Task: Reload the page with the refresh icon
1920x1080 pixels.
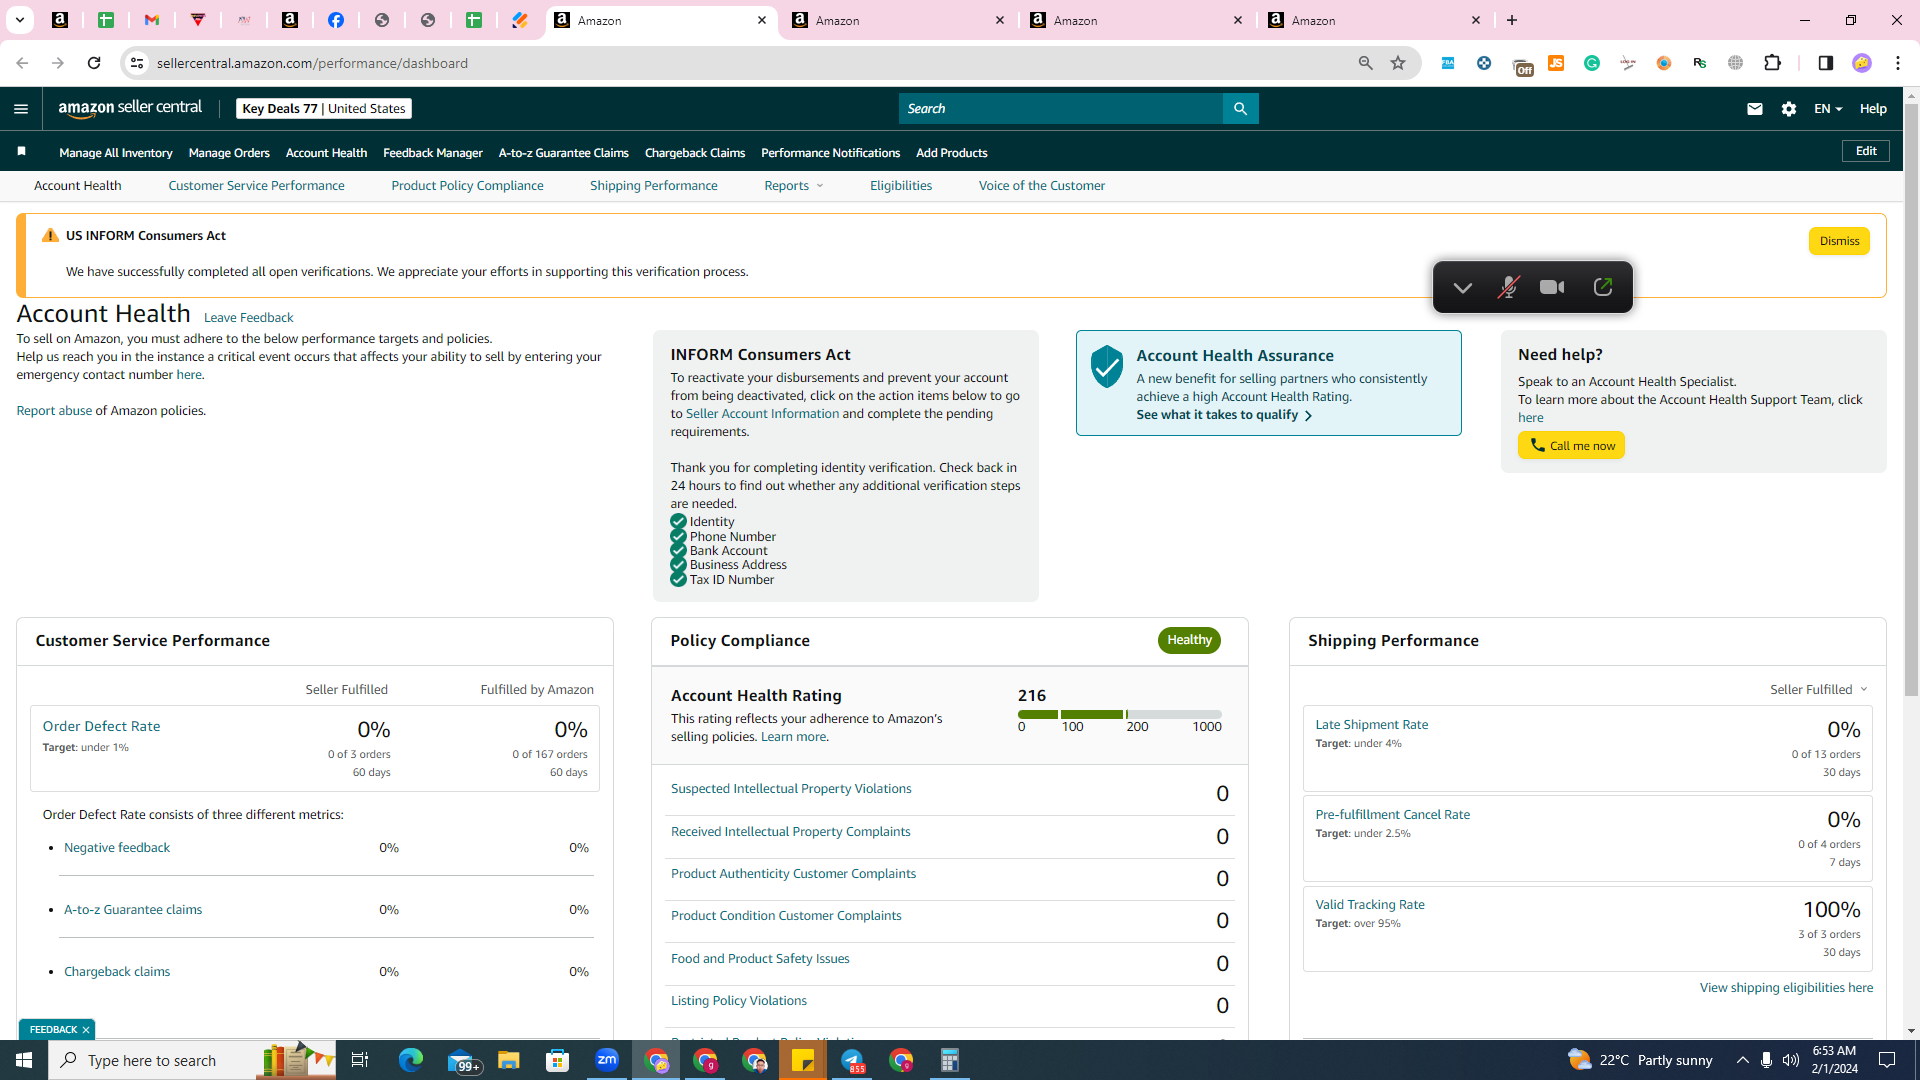Action: (94, 63)
